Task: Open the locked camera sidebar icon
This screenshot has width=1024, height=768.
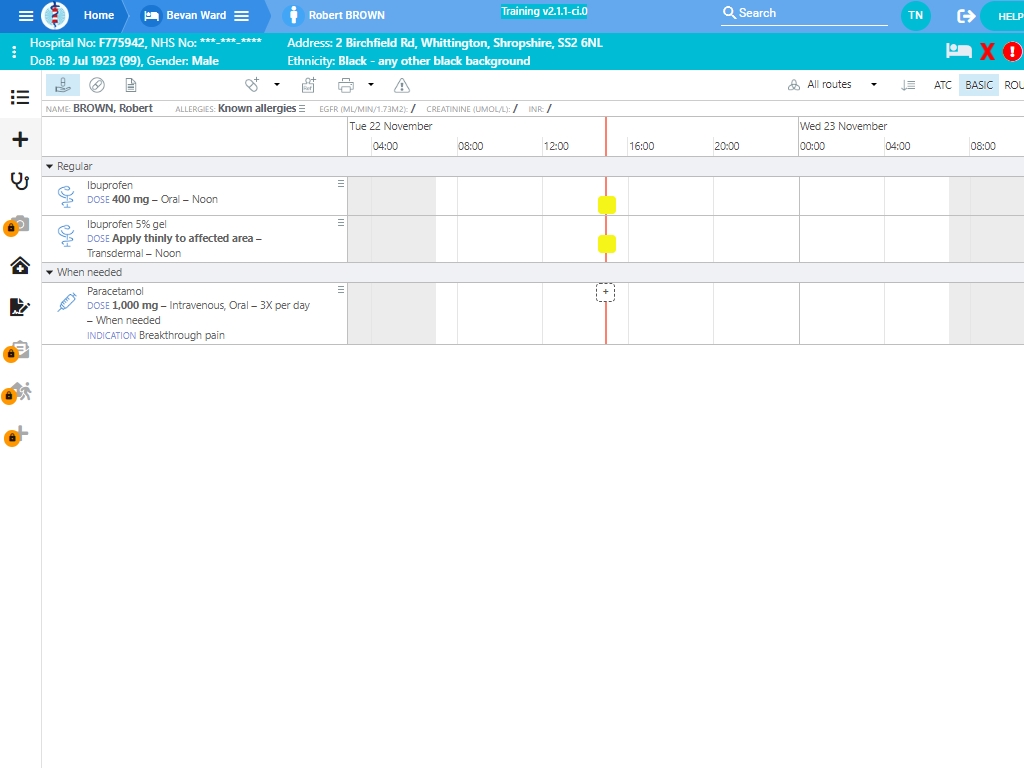Action: (17, 225)
